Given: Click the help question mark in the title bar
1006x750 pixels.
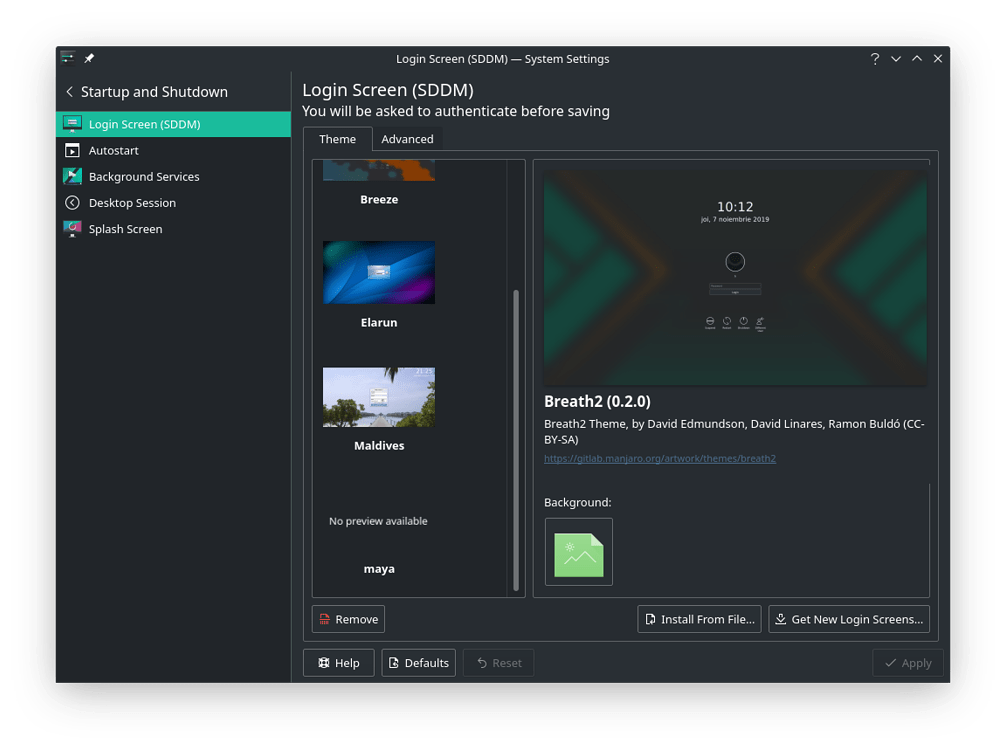Looking at the screenshot, I should [874, 58].
